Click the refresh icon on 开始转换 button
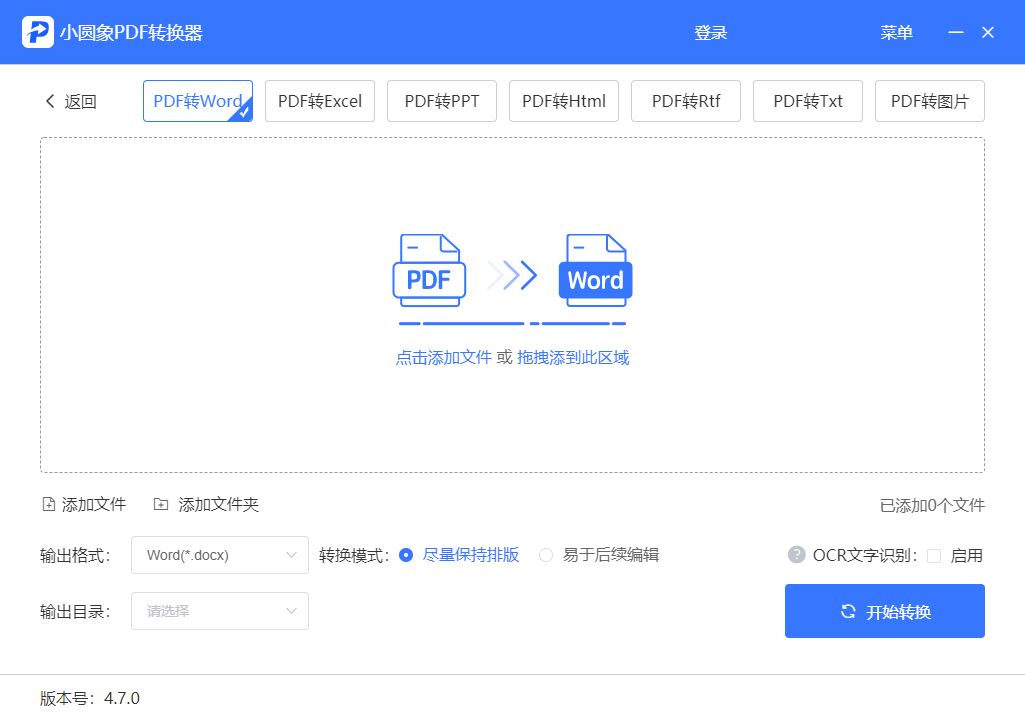 (848, 611)
